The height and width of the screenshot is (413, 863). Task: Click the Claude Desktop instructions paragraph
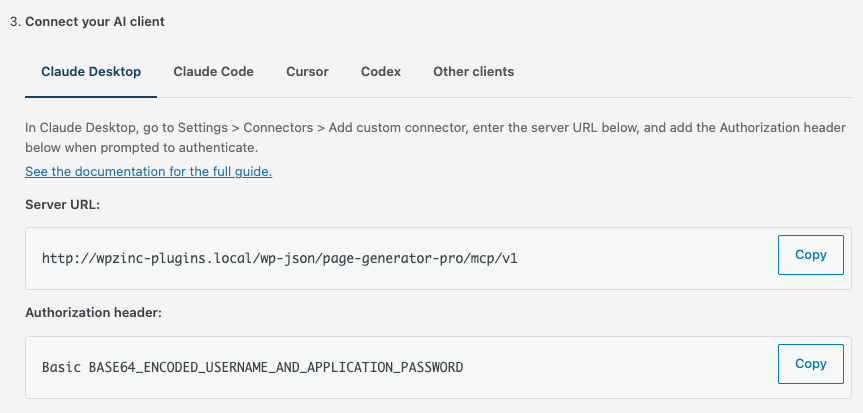point(435,138)
